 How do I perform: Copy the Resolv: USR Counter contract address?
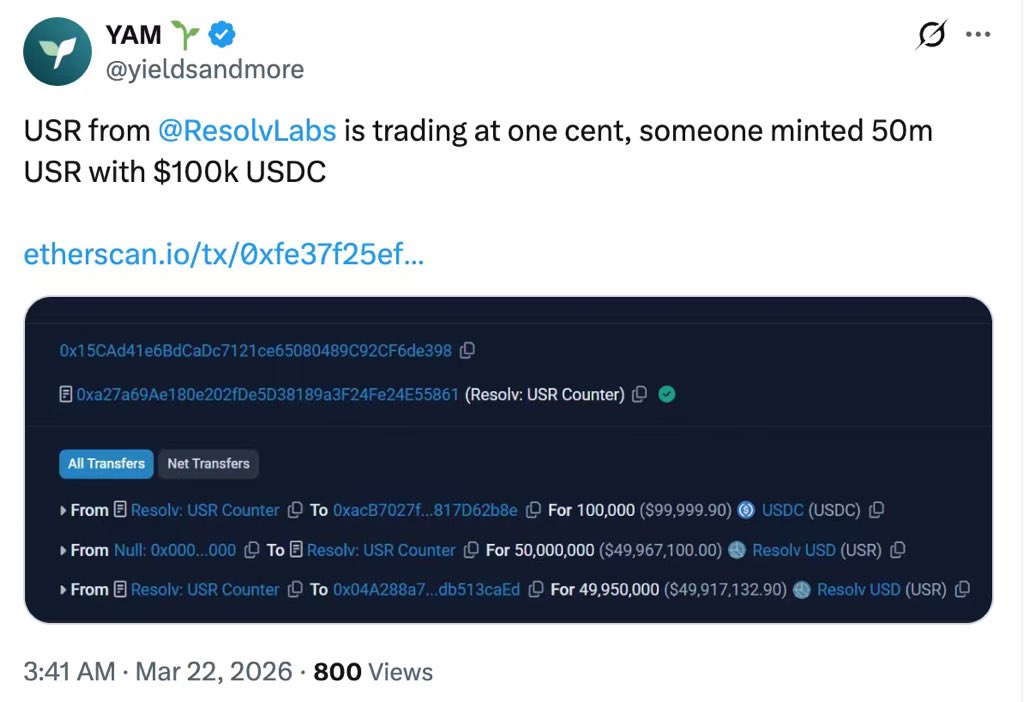click(640, 394)
